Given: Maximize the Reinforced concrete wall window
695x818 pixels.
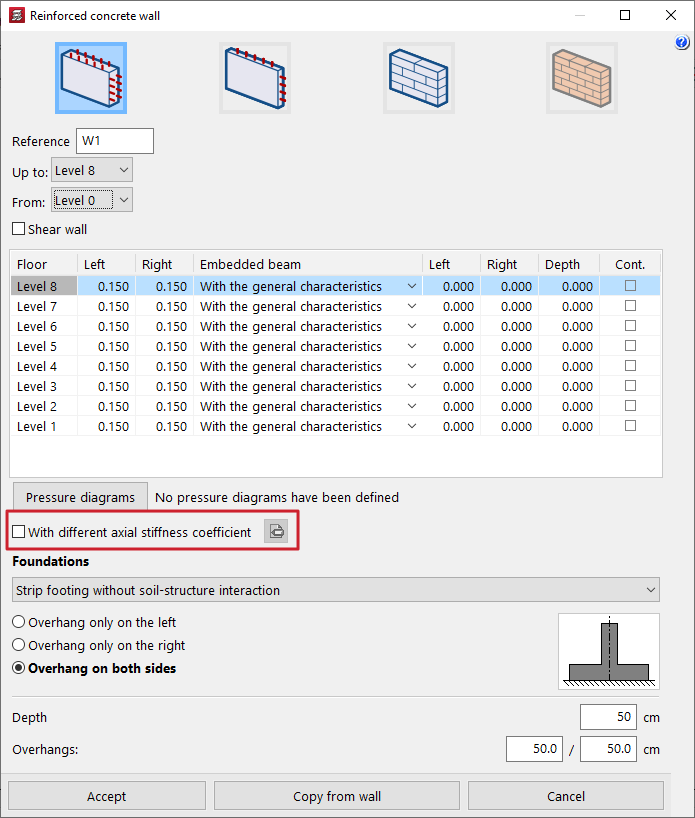Looking at the screenshot, I should pos(625,15).
